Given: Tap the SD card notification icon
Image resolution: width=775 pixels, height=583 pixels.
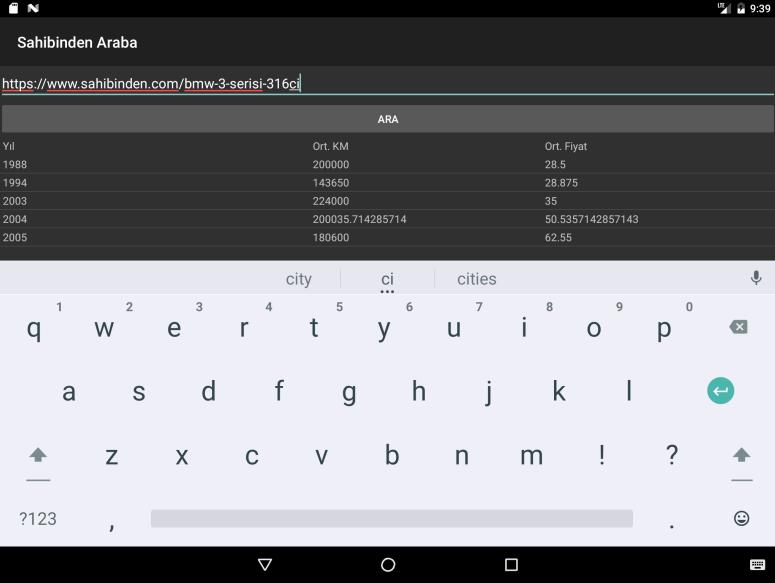Looking at the screenshot, I should (13, 8).
